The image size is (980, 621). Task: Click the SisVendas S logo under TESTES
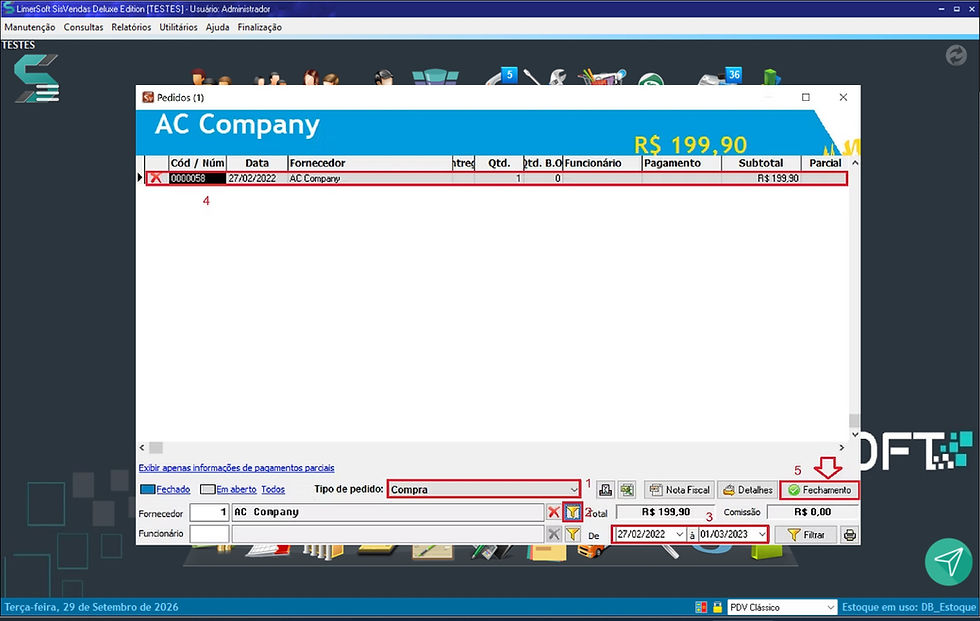pyautogui.click(x=37, y=79)
